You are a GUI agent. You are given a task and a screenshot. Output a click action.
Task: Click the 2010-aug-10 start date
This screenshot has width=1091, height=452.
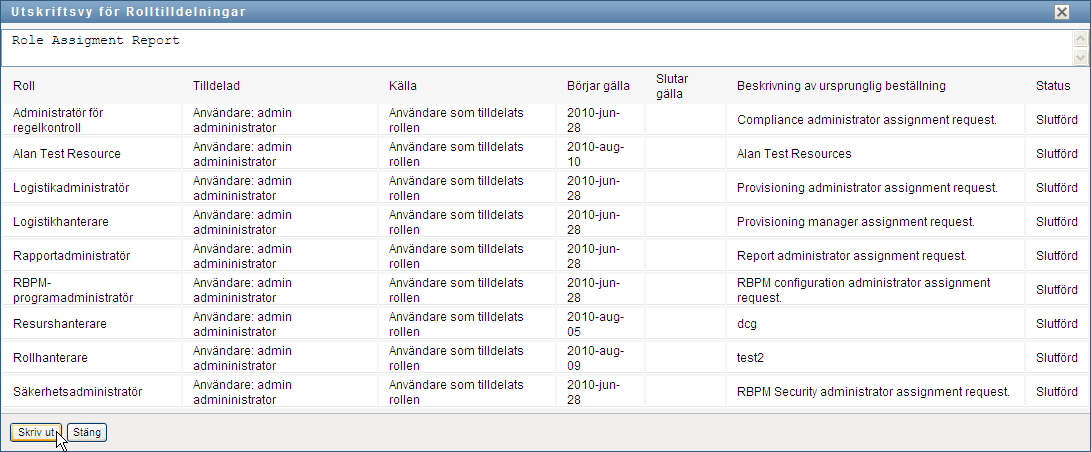[x=596, y=154]
